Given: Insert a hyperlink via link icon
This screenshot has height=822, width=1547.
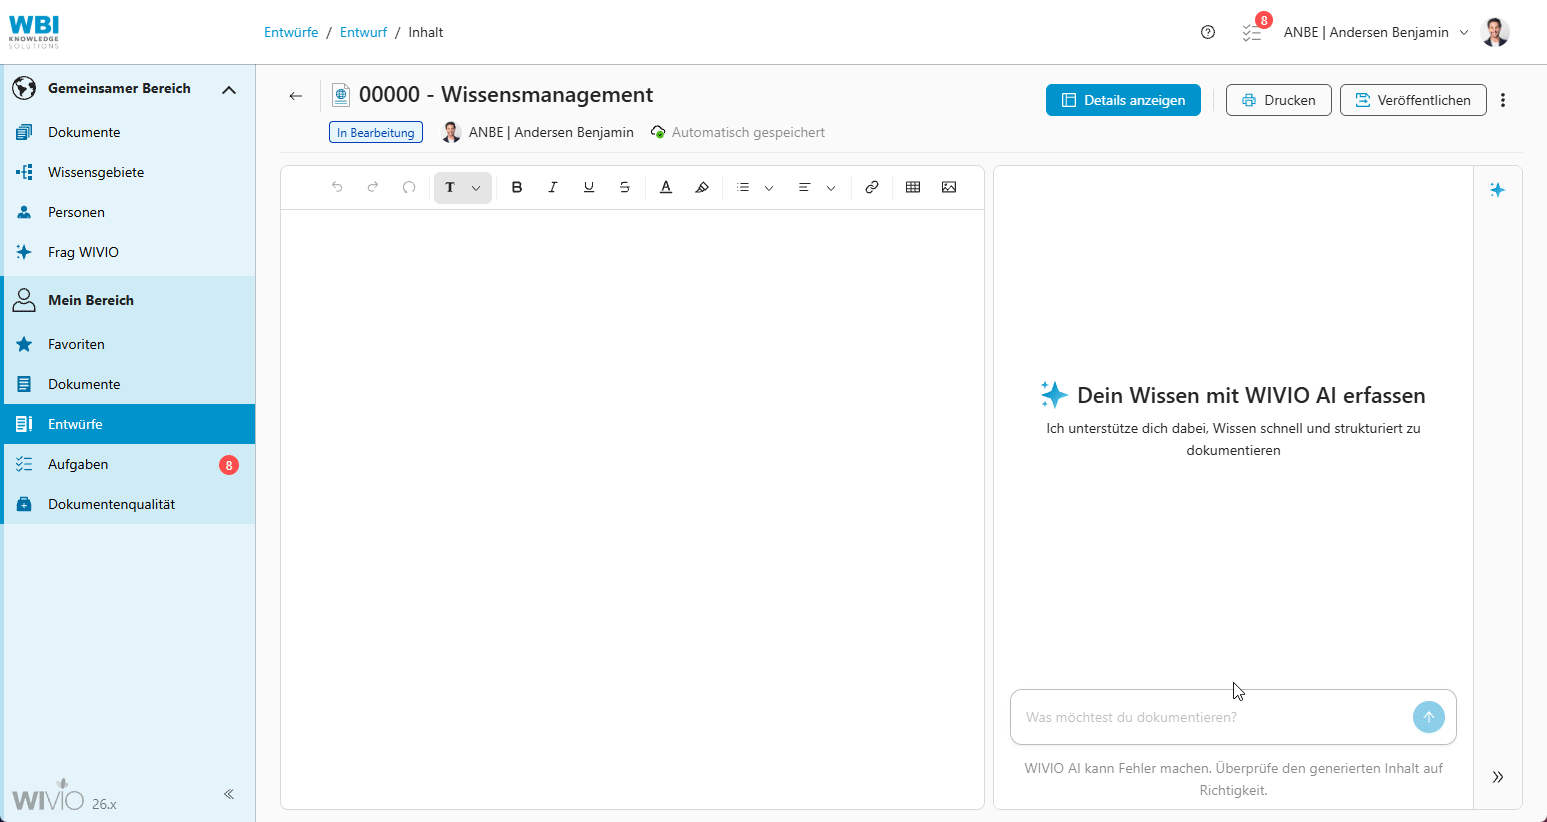Looking at the screenshot, I should 872,187.
